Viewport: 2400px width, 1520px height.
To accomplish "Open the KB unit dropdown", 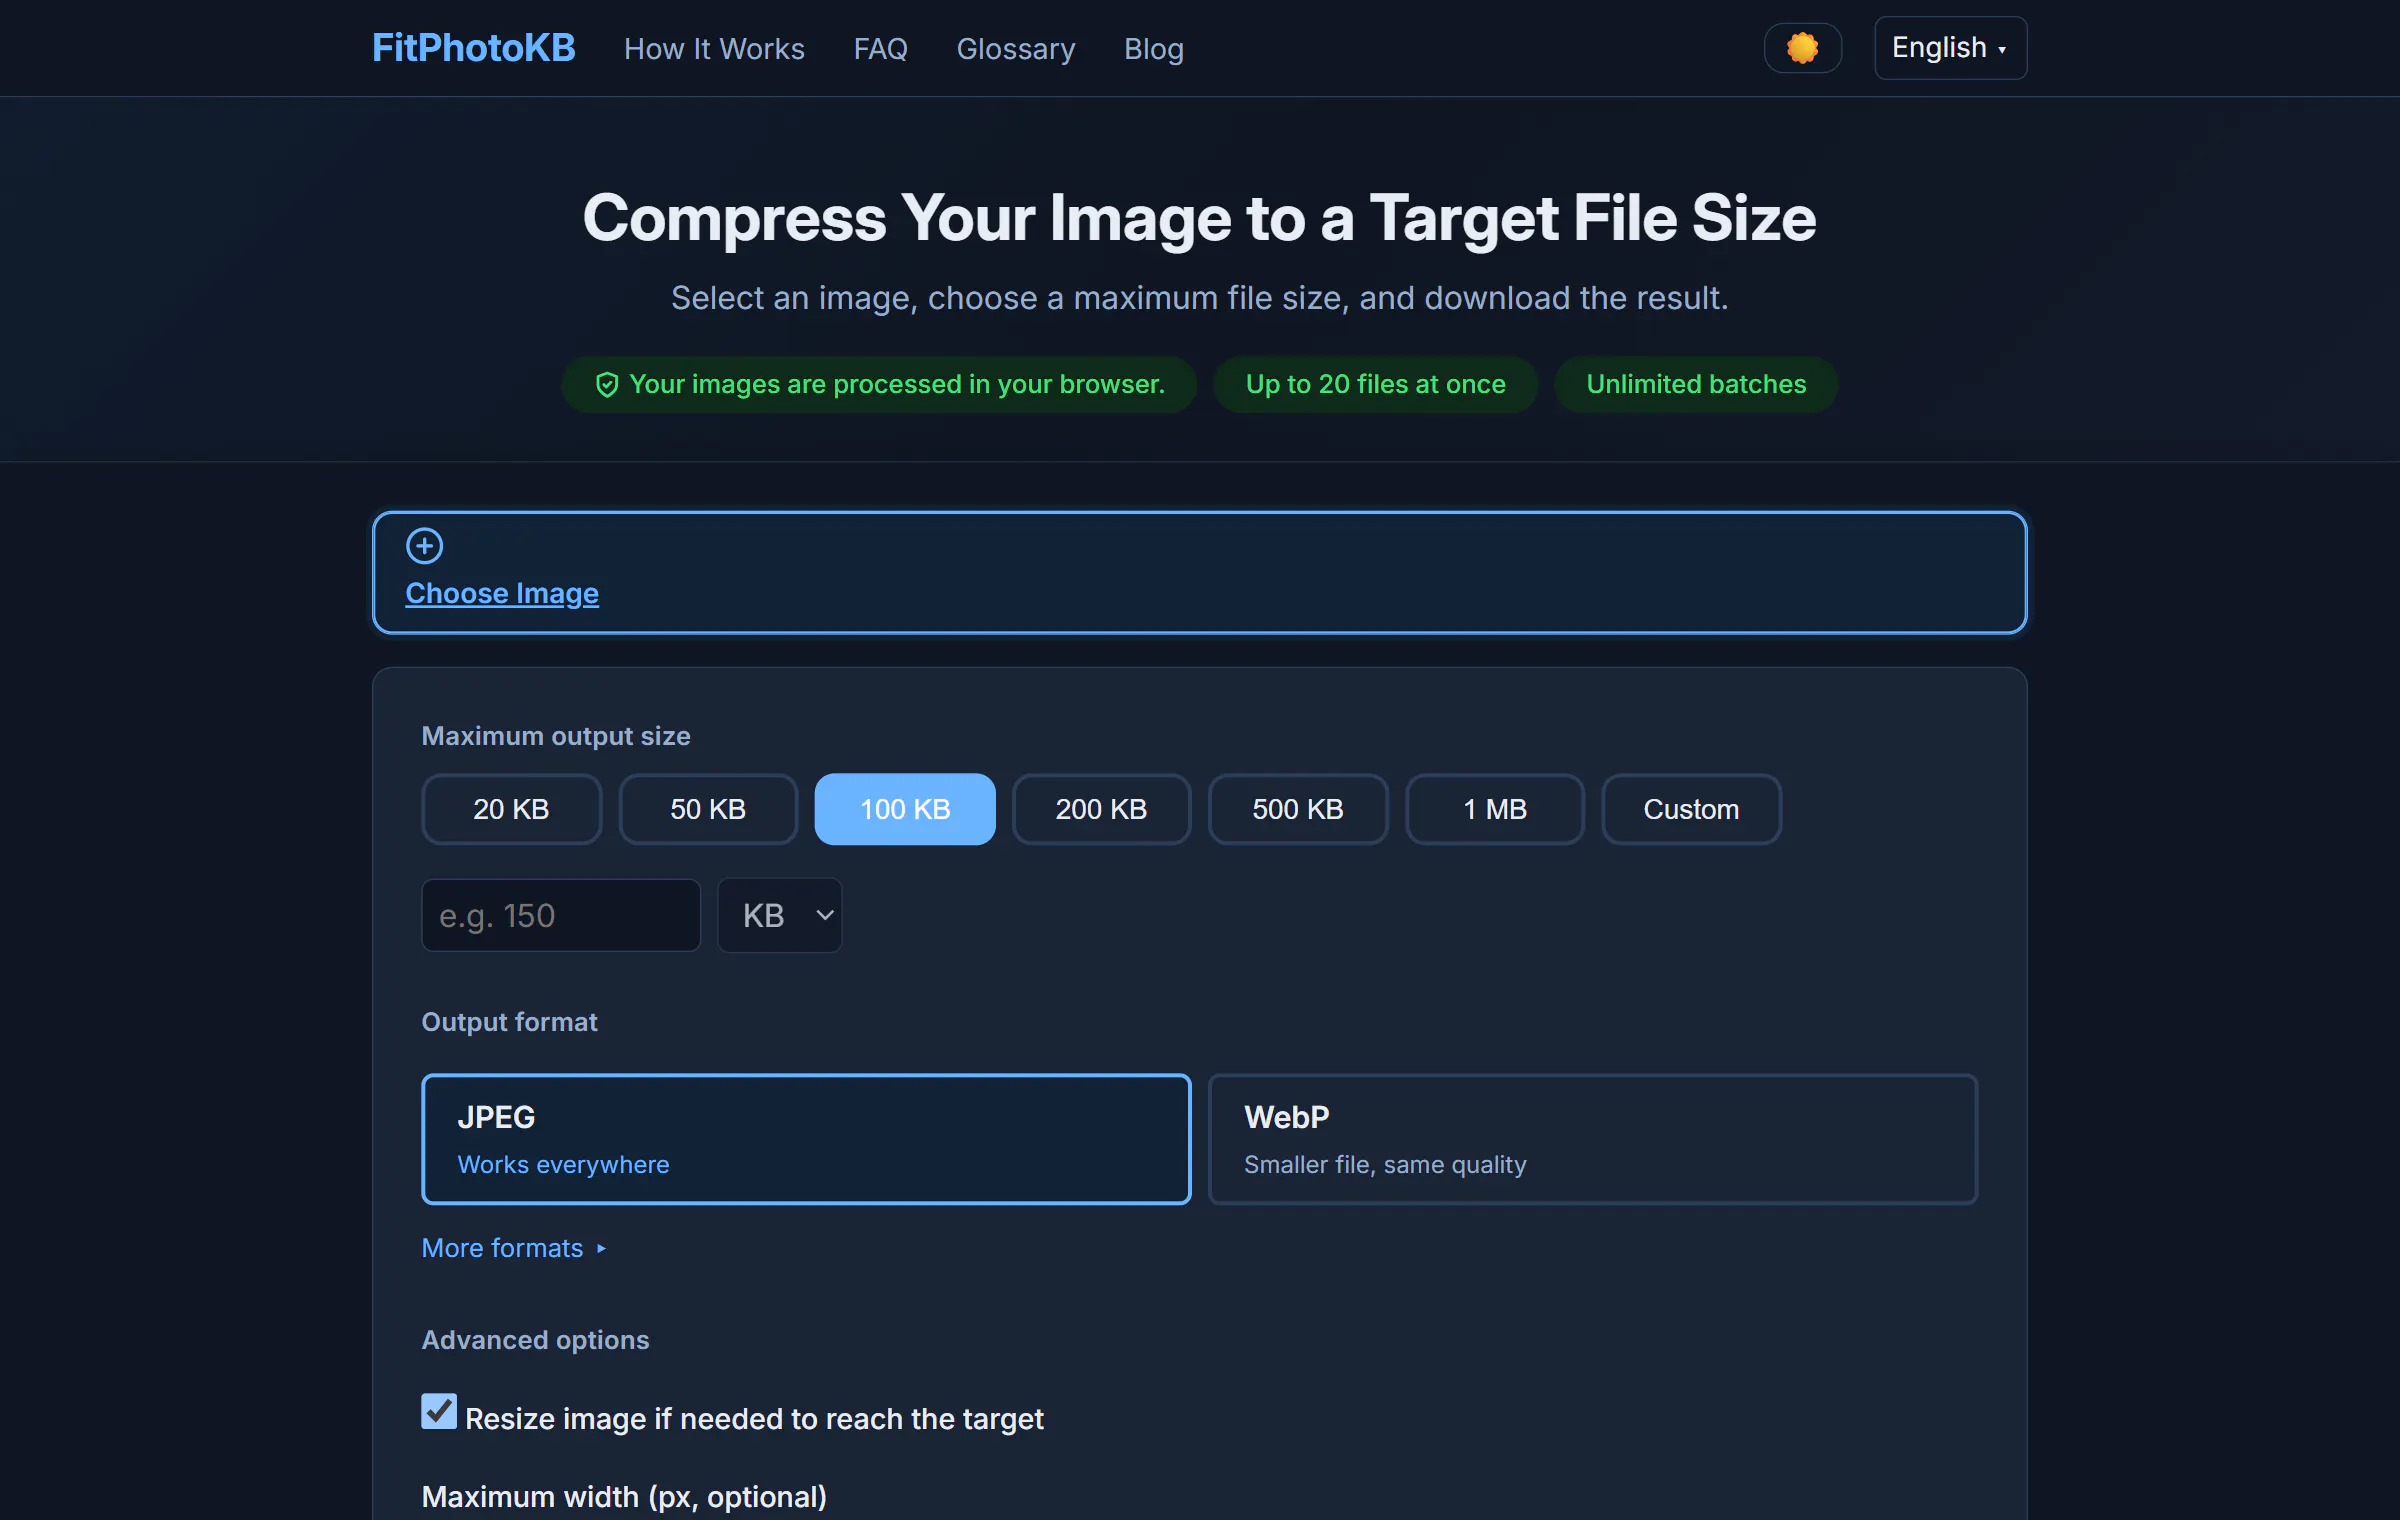I will tap(779, 915).
